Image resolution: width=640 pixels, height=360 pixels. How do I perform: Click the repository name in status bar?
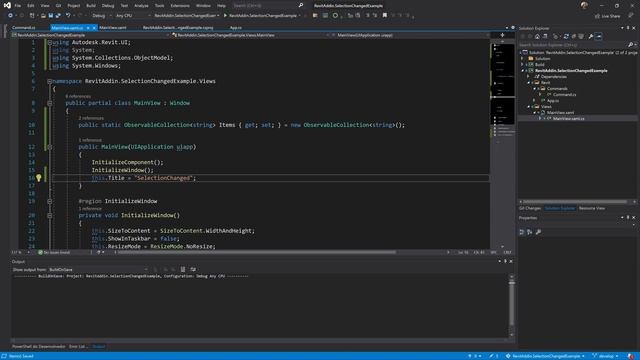point(545,356)
